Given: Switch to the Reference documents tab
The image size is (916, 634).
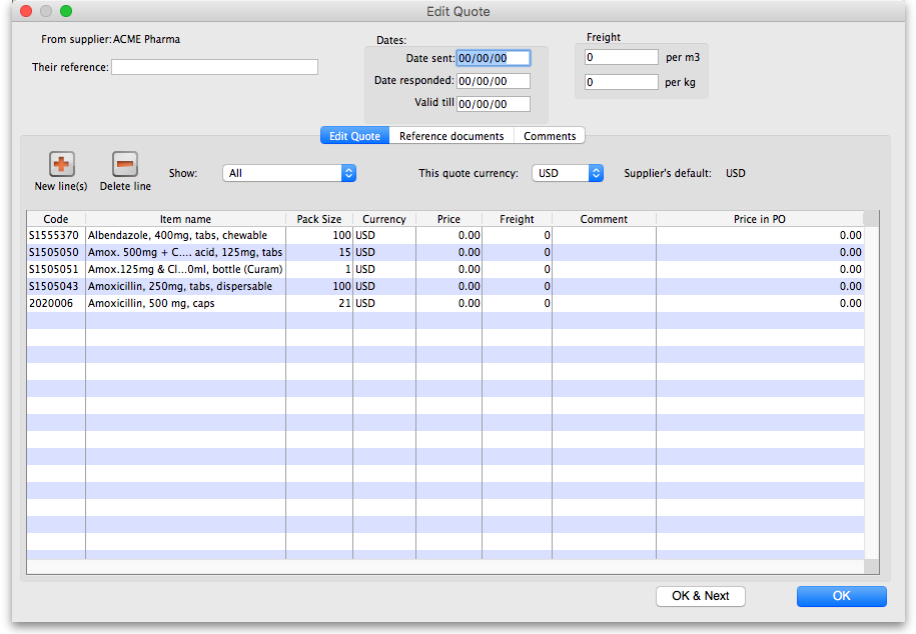Looking at the screenshot, I should point(451,136).
